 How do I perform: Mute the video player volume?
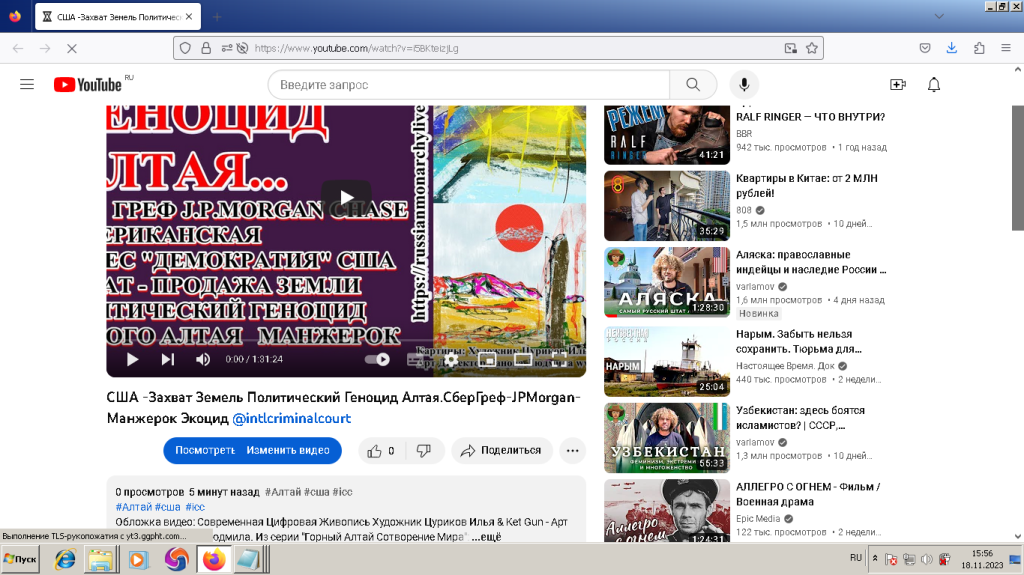pyautogui.click(x=203, y=359)
